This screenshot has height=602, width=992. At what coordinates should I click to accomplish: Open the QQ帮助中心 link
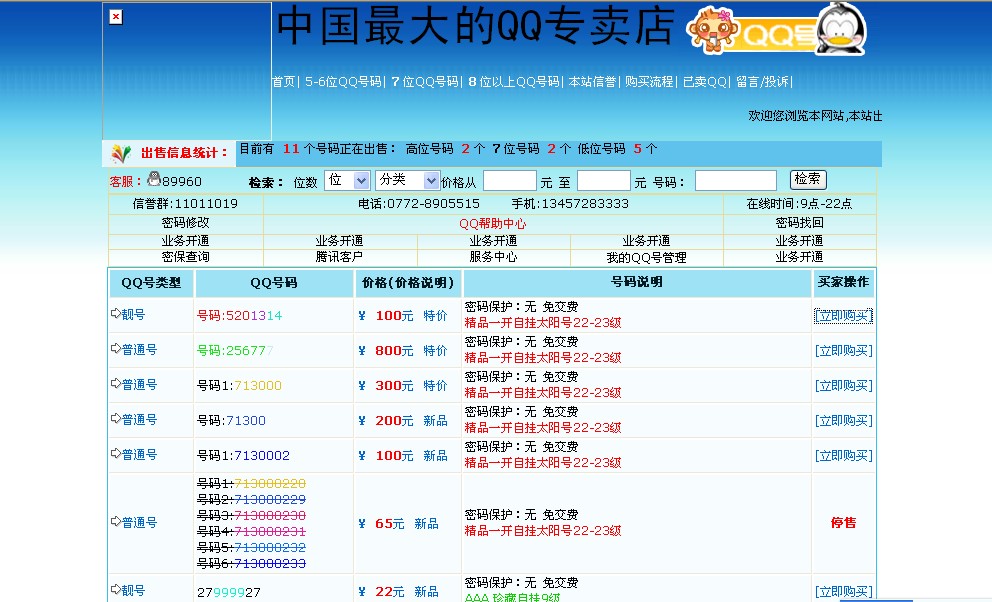[x=493, y=223]
